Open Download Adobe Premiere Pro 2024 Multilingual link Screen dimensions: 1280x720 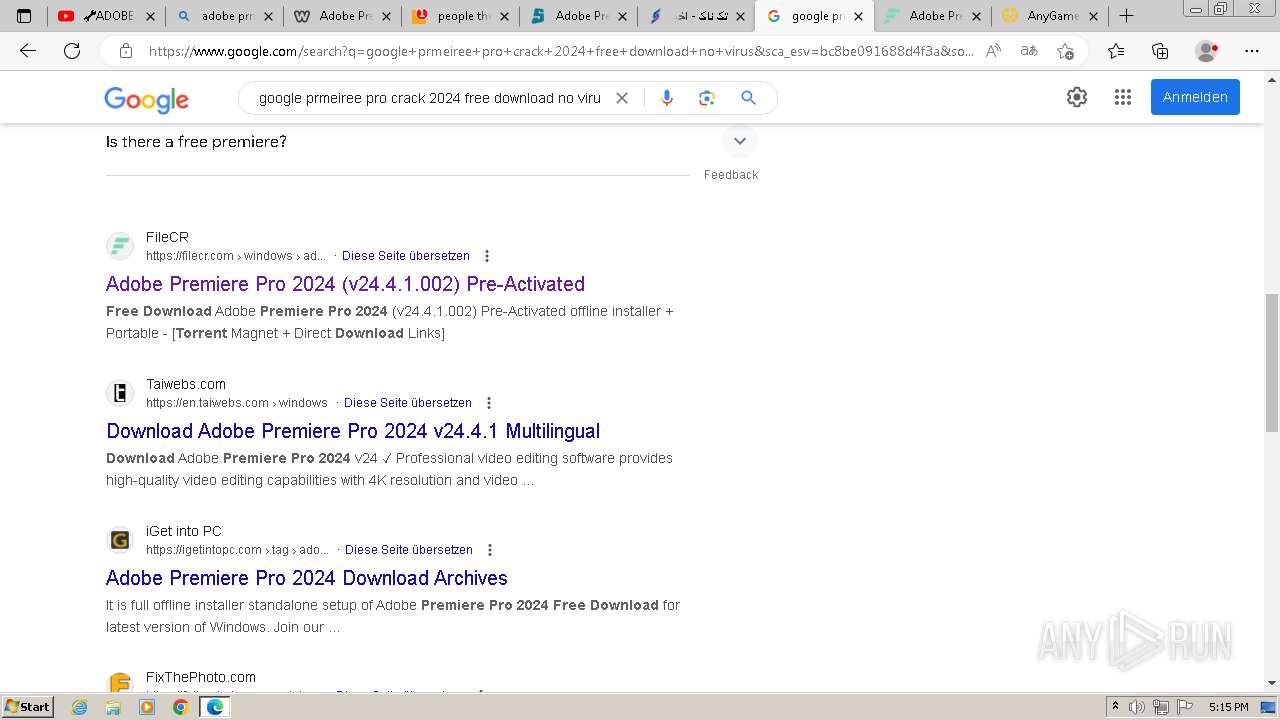[x=353, y=431]
